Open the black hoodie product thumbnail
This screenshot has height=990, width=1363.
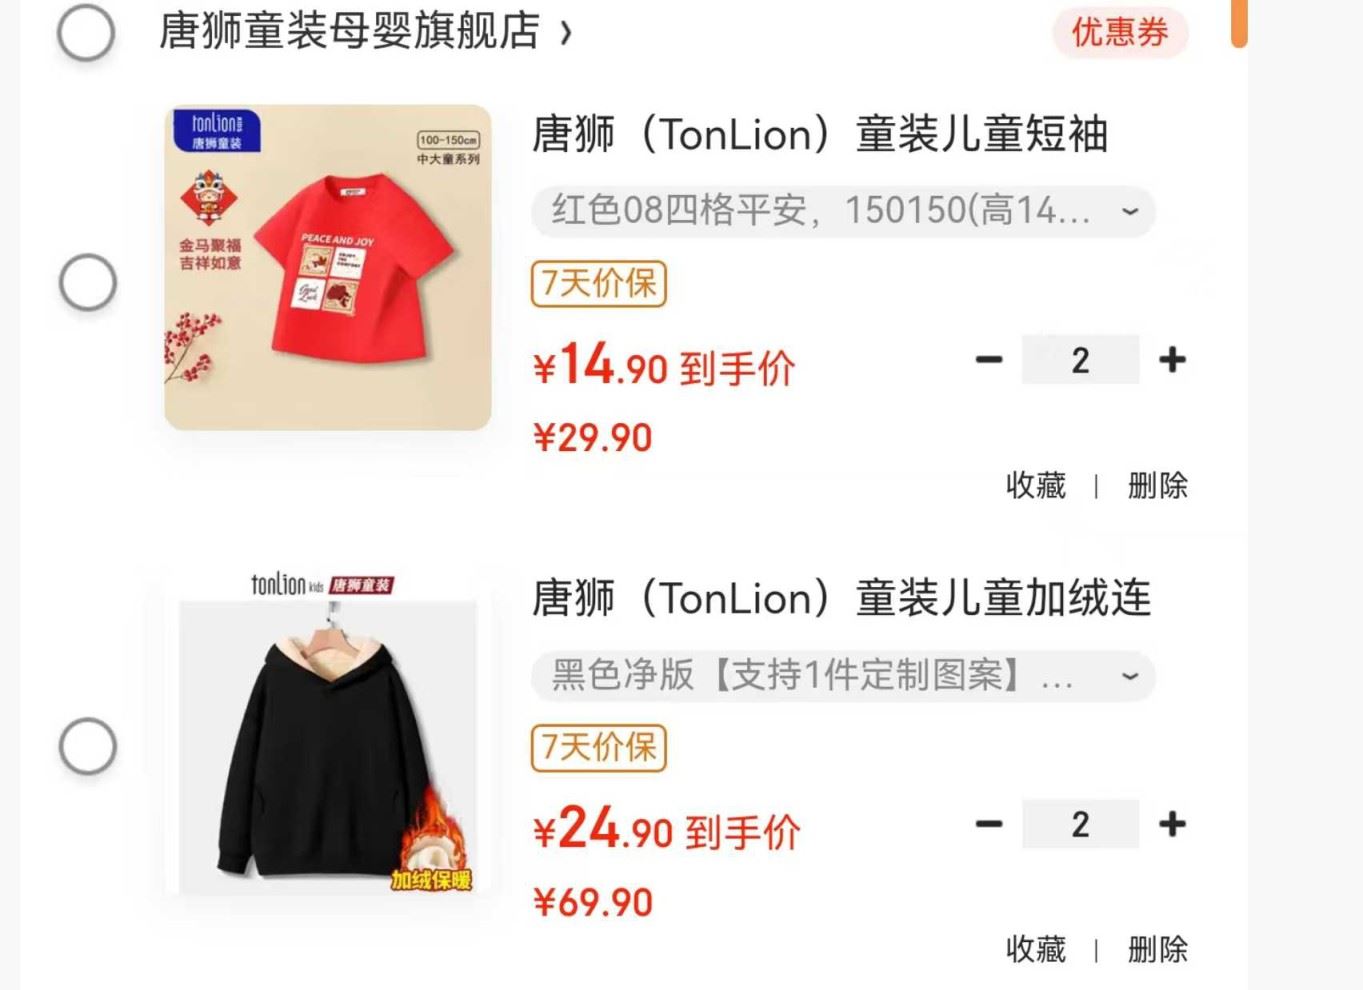point(328,732)
